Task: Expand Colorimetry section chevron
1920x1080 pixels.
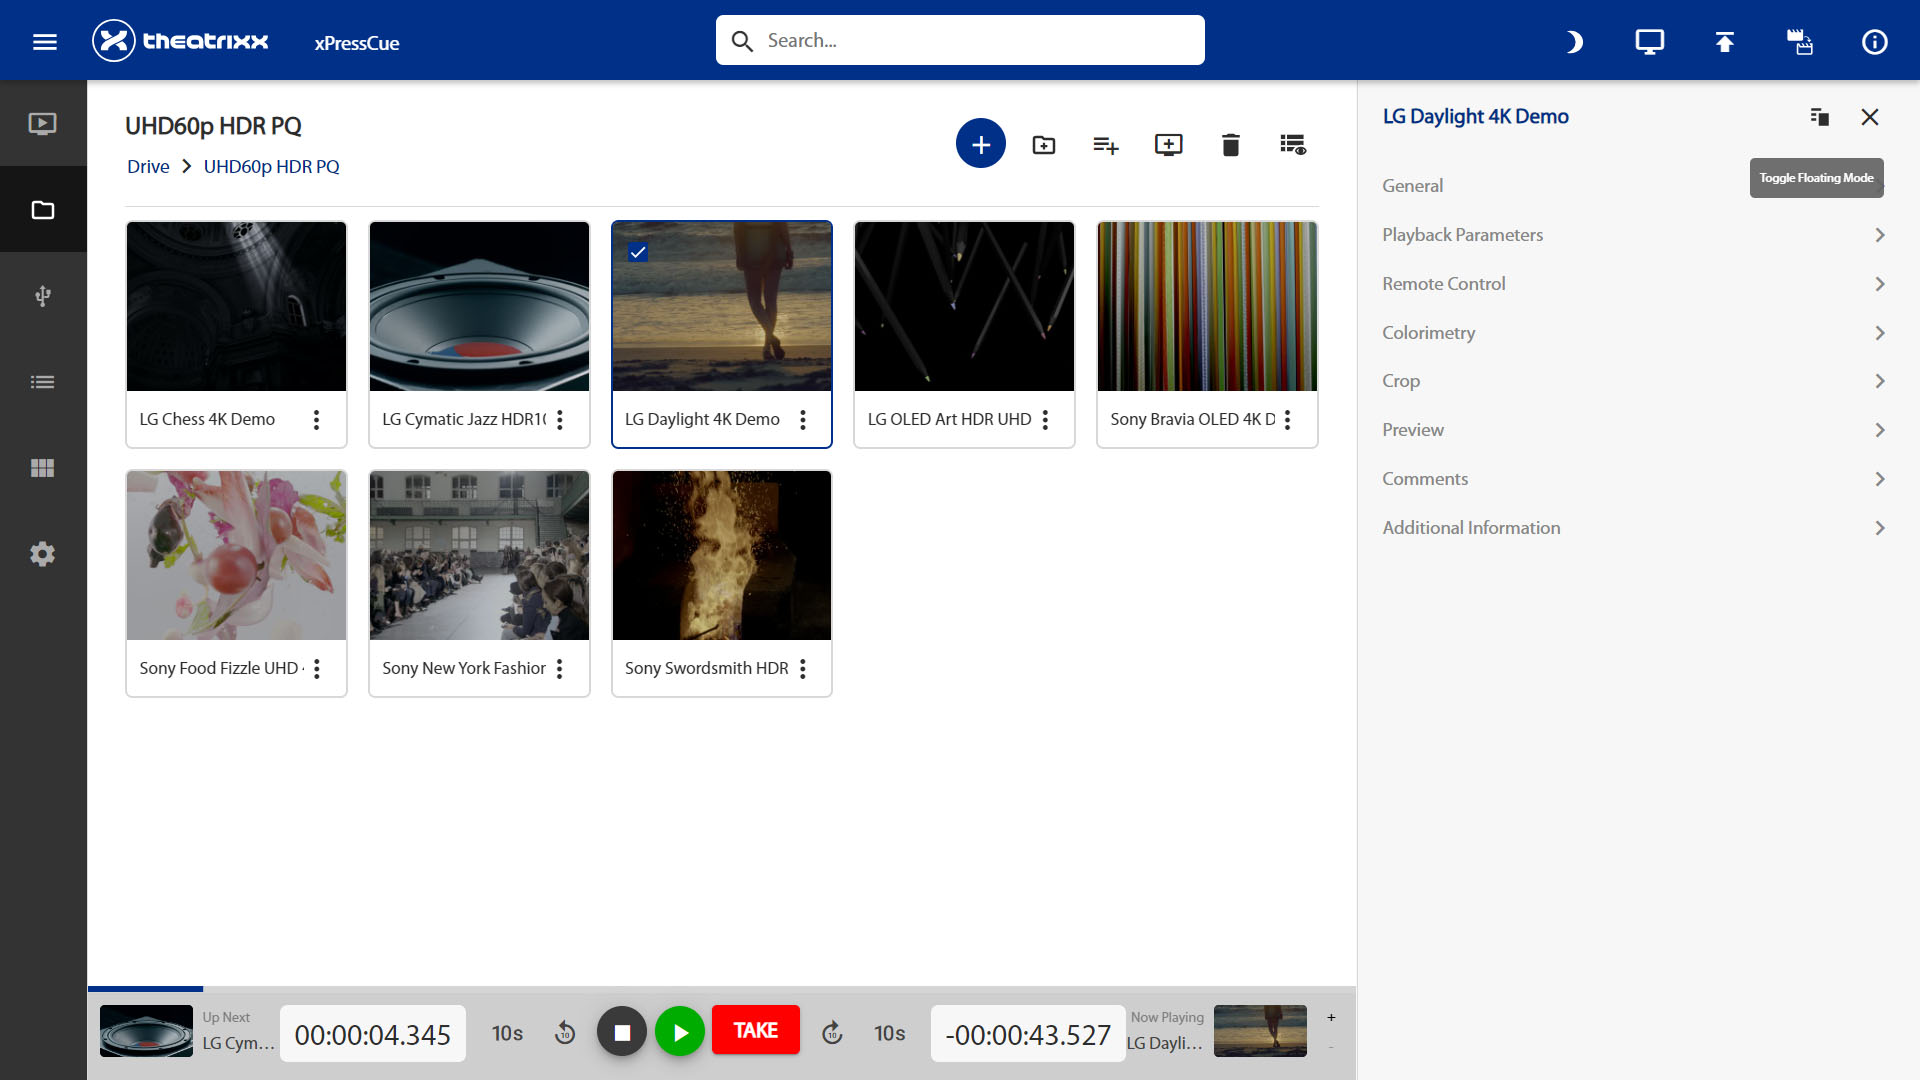Action: click(1879, 333)
